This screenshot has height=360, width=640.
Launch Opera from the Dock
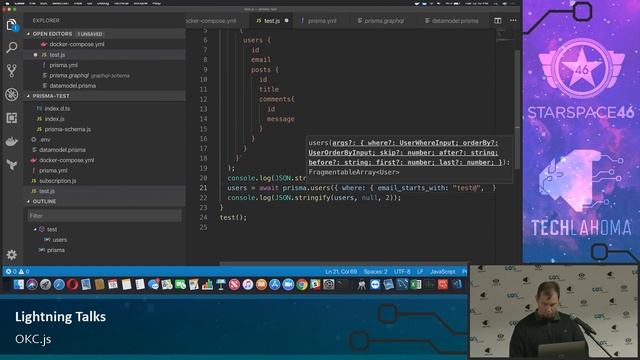73,284
